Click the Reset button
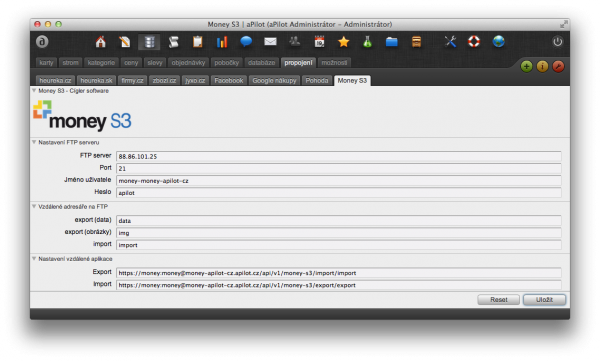The height and width of the screenshot is (361, 600). click(x=499, y=300)
